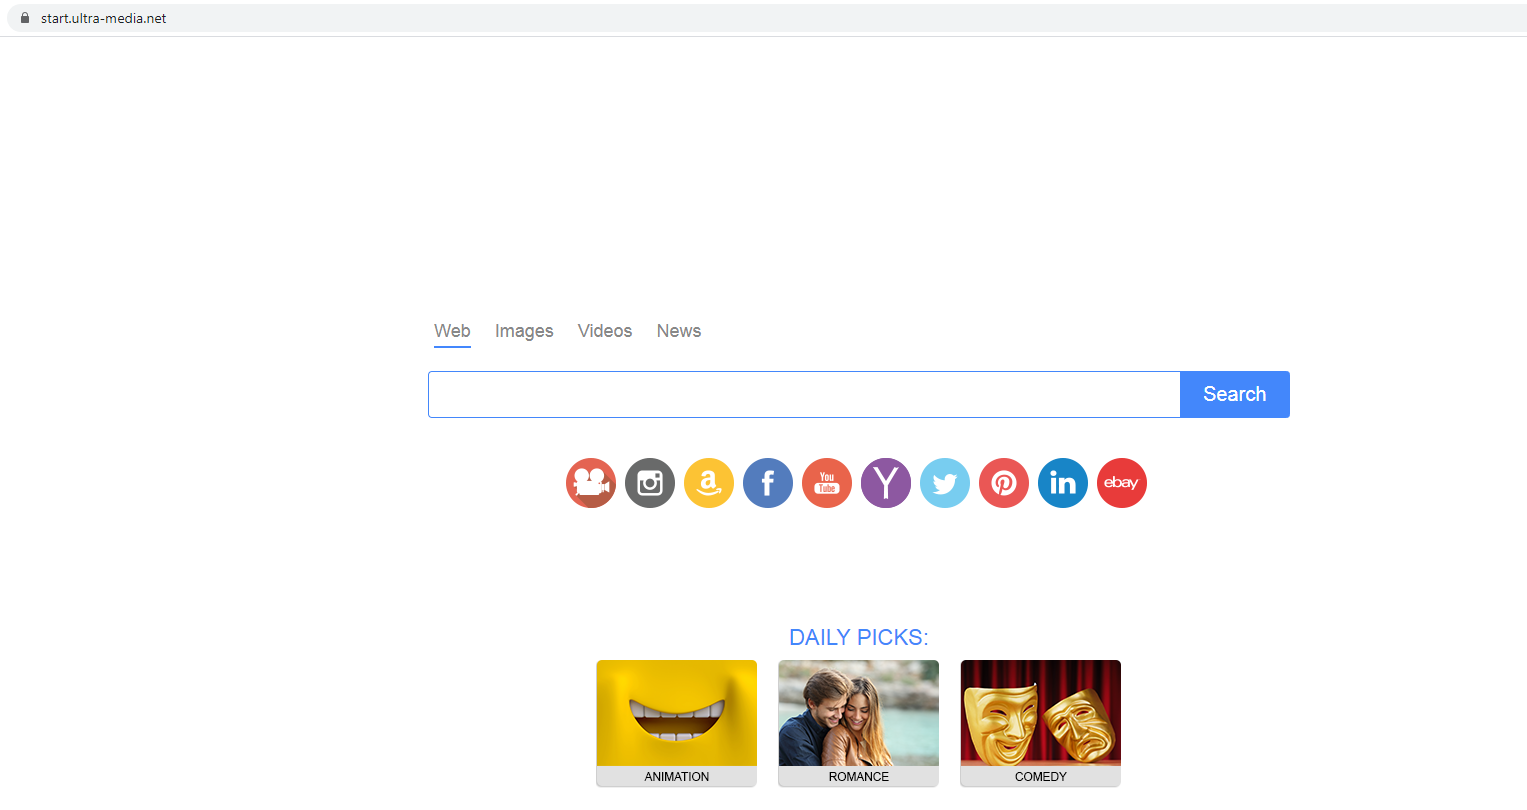The width and height of the screenshot is (1527, 810).
Task: Open the LinkedIn shortcut icon
Action: 1063,483
